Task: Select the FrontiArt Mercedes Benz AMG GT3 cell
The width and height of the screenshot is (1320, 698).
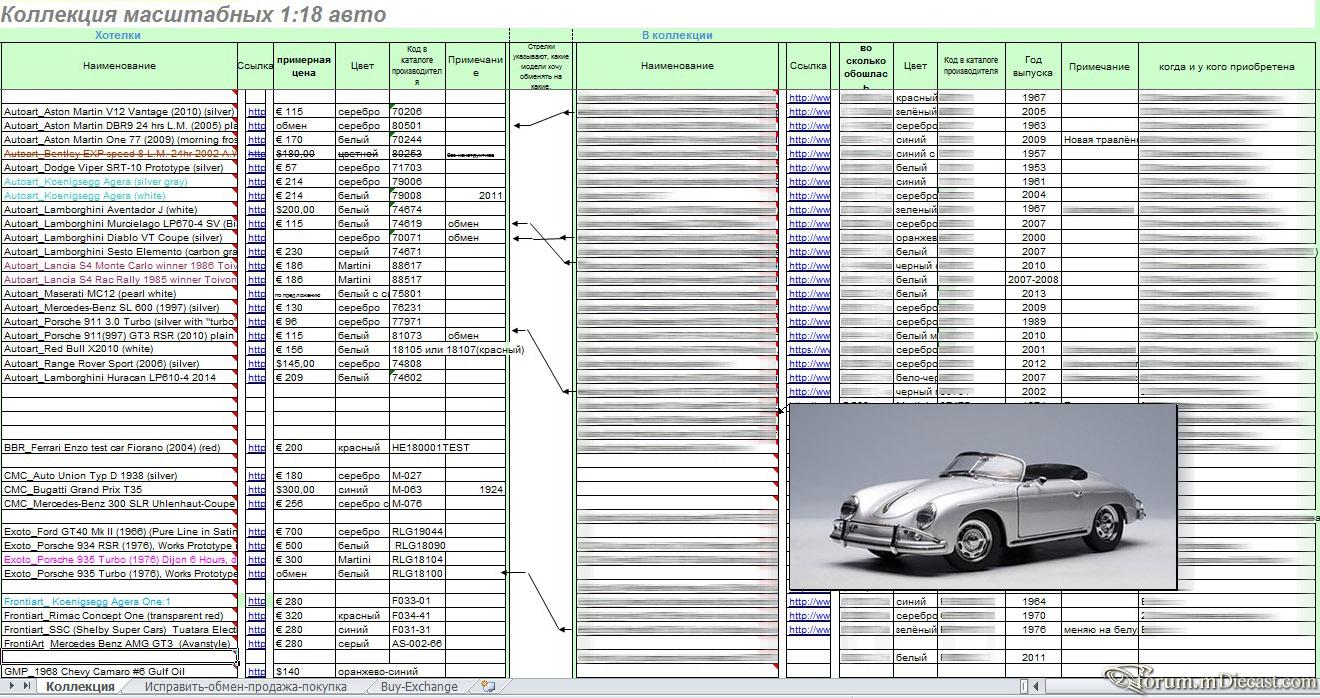Action: [x=119, y=644]
